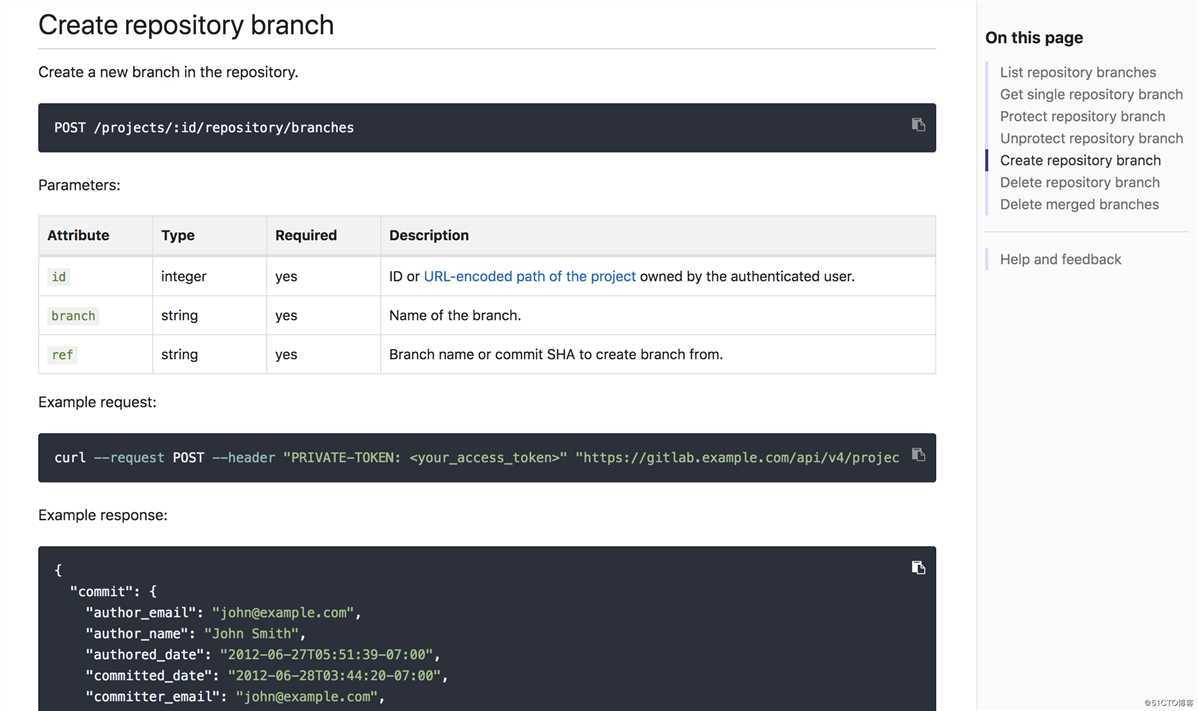Screen dimensions: 1198x711
Task: Click the authored_date line in response
Action: [x=263, y=654]
